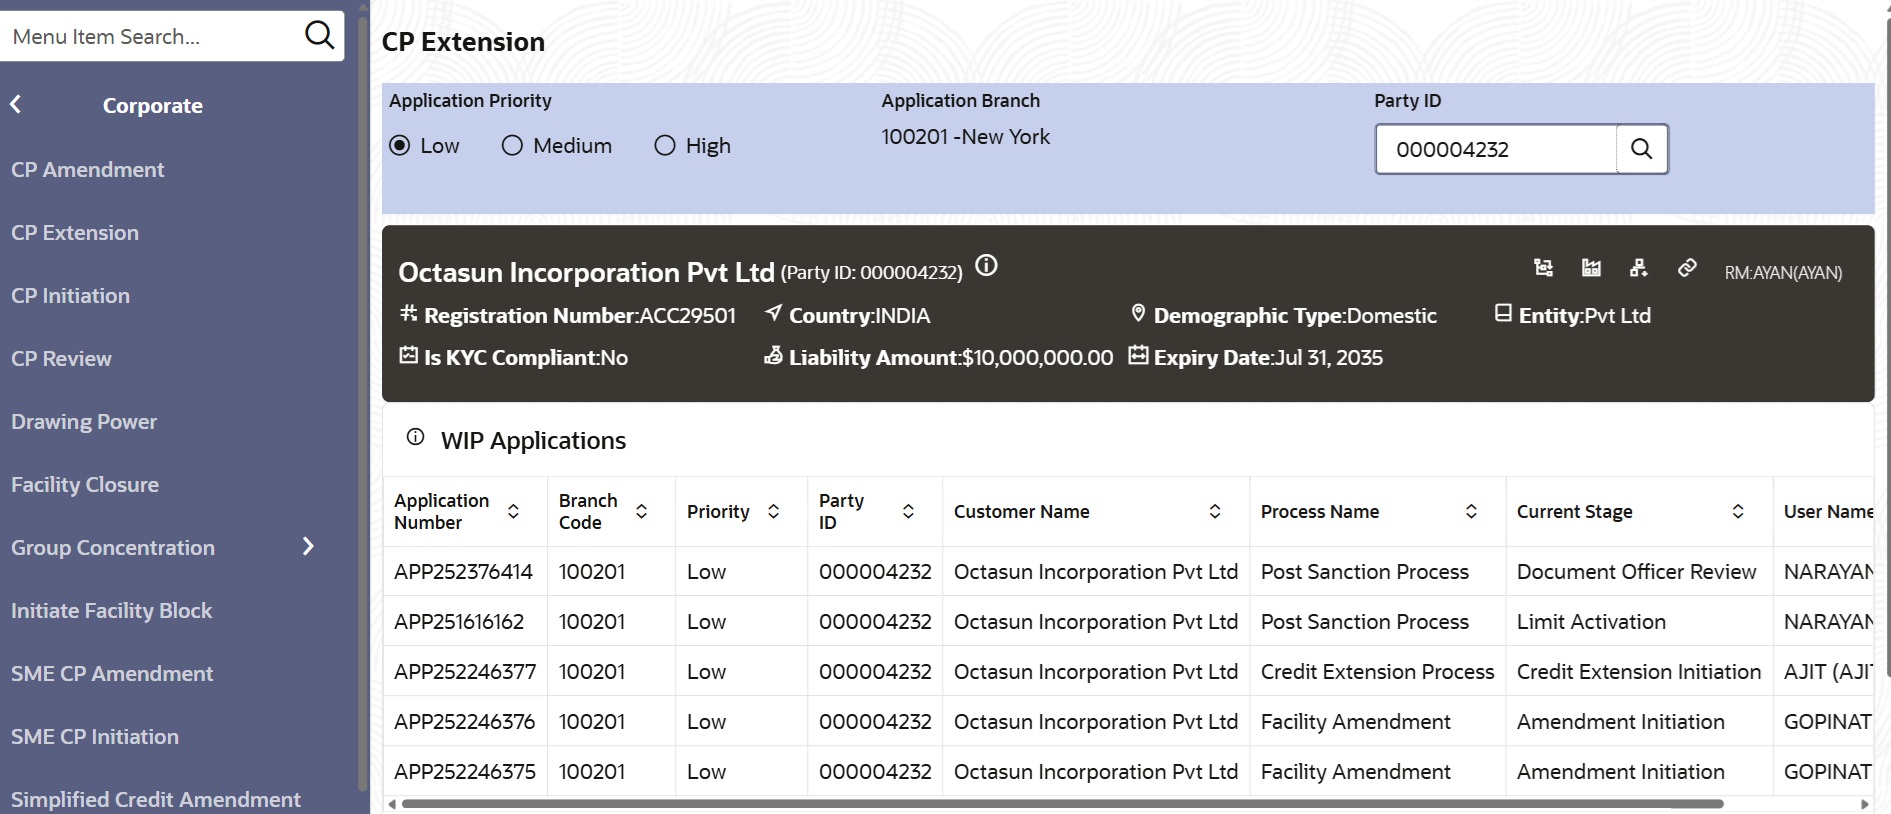Viewport: 1891px width, 814px height.
Task: Click application number APP251616162
Action: (x=459, y=622)
